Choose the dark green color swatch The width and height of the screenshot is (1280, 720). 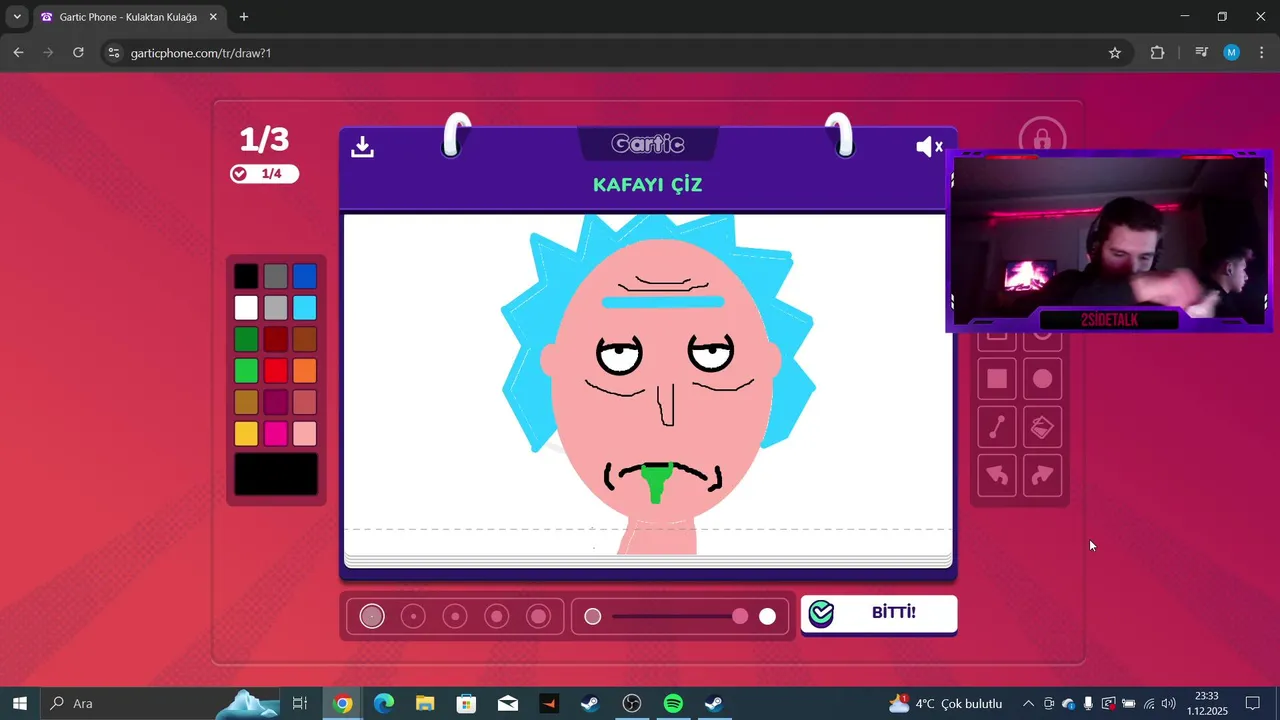pyautogui.click(x=246, y=339)
